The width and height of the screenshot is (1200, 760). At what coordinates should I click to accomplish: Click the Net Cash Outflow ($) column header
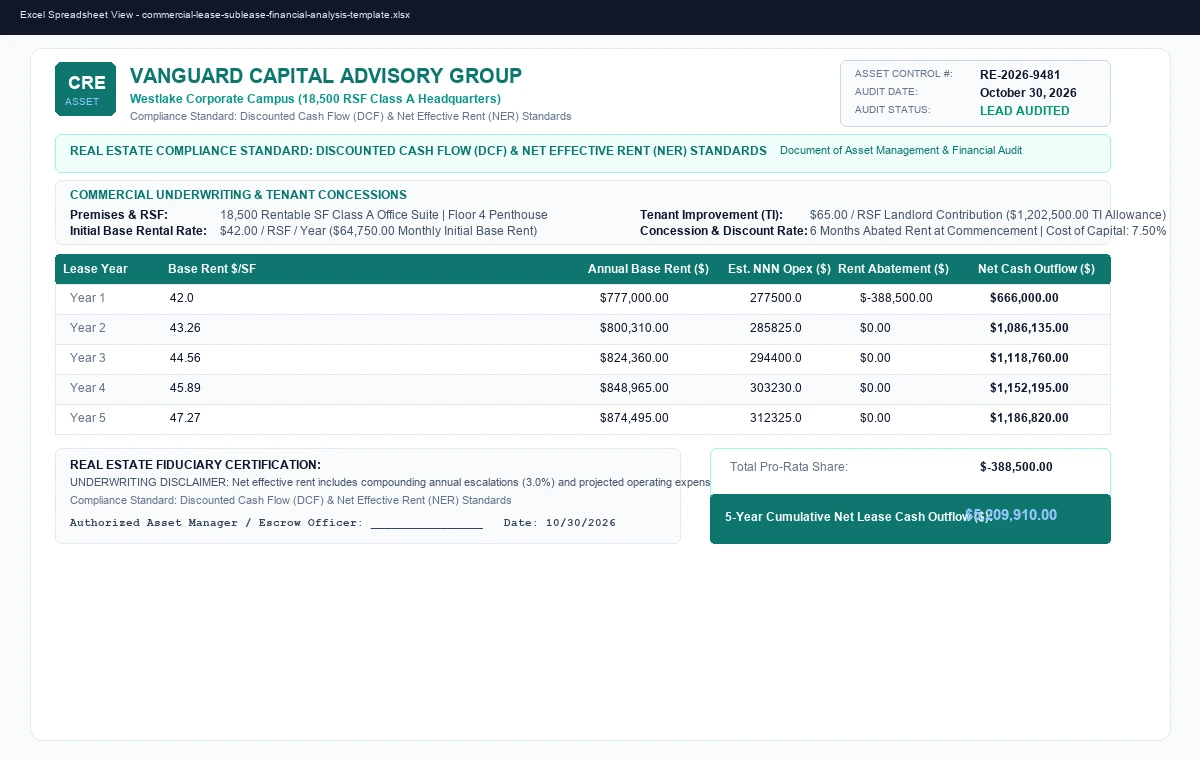[1036, 269]
